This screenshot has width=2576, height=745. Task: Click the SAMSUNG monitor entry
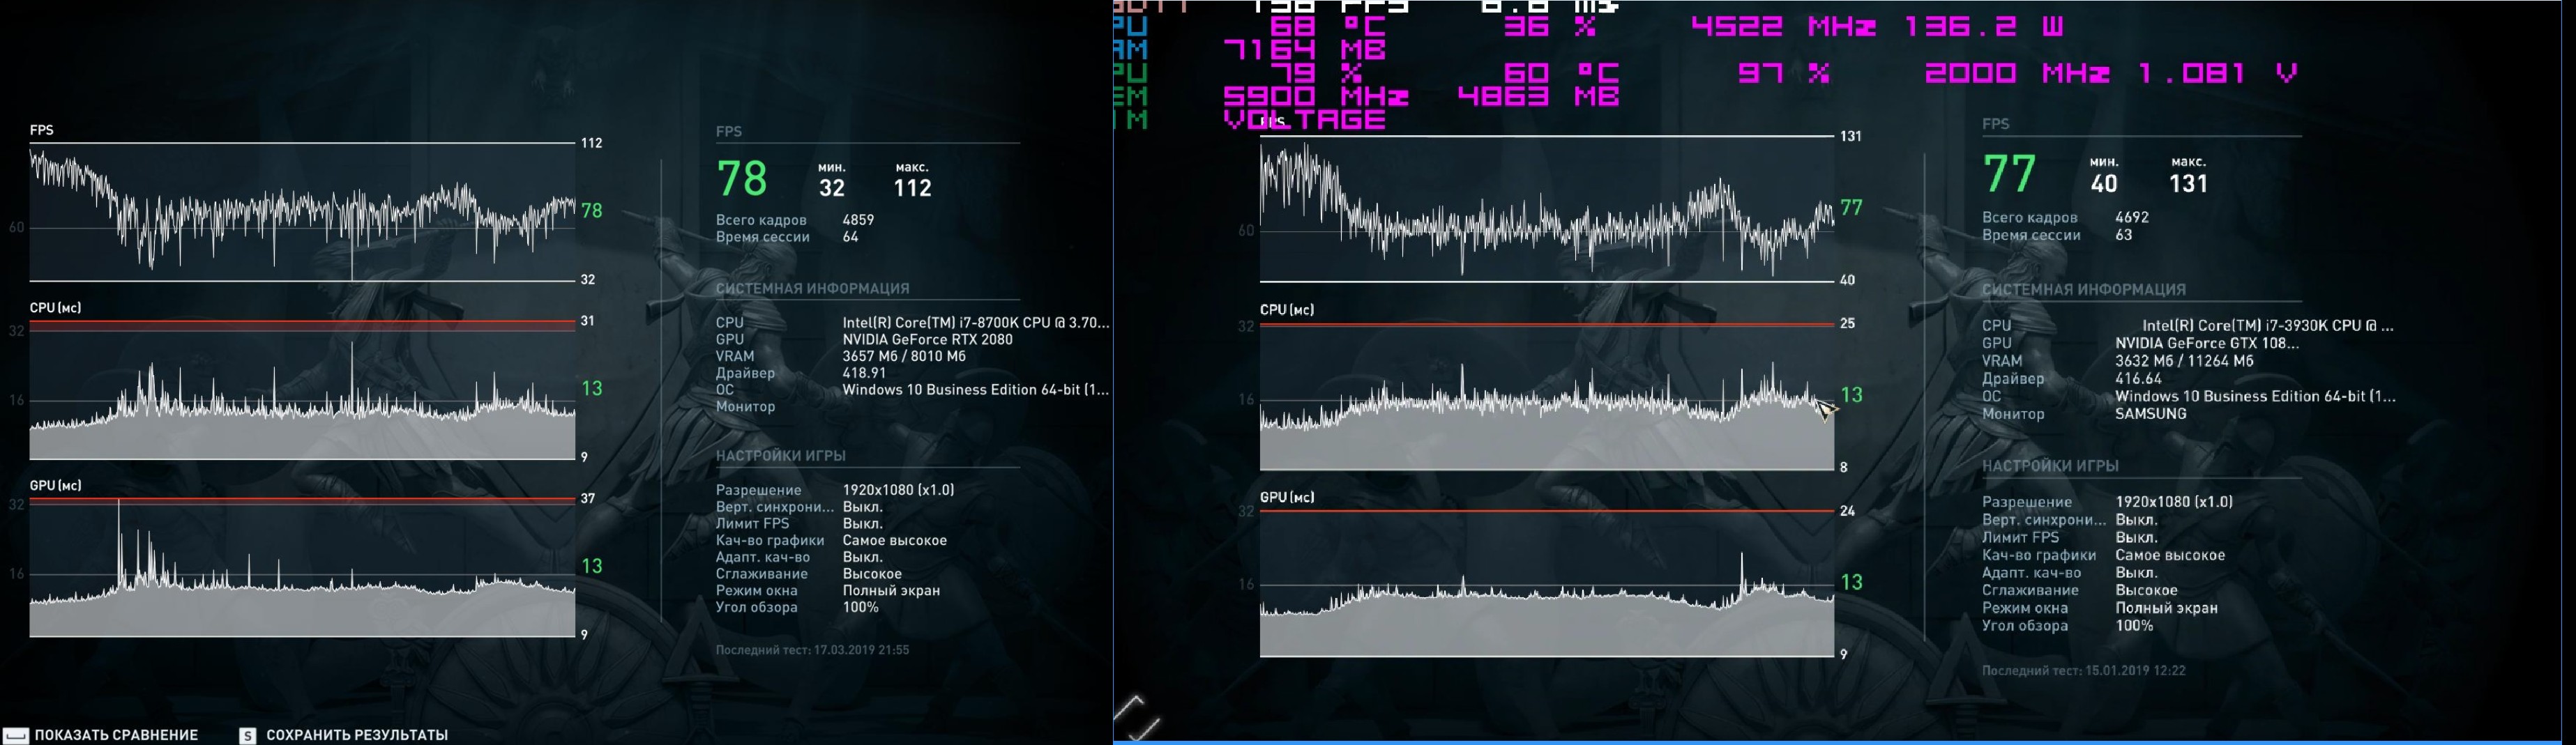2150,414
